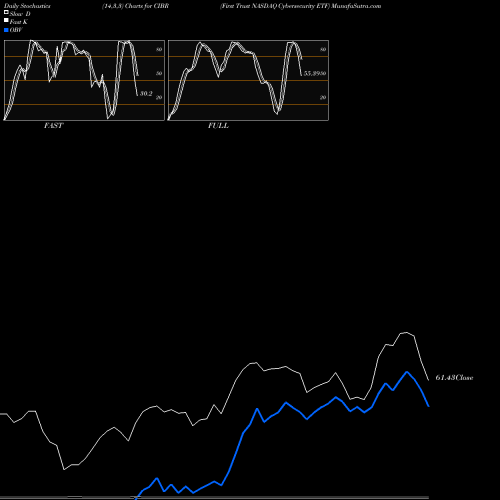Select the '(14,3,3) Charts for CIBR' text
Image resolution: width=500 pixels, height=500 pixels.
[135, 6]
